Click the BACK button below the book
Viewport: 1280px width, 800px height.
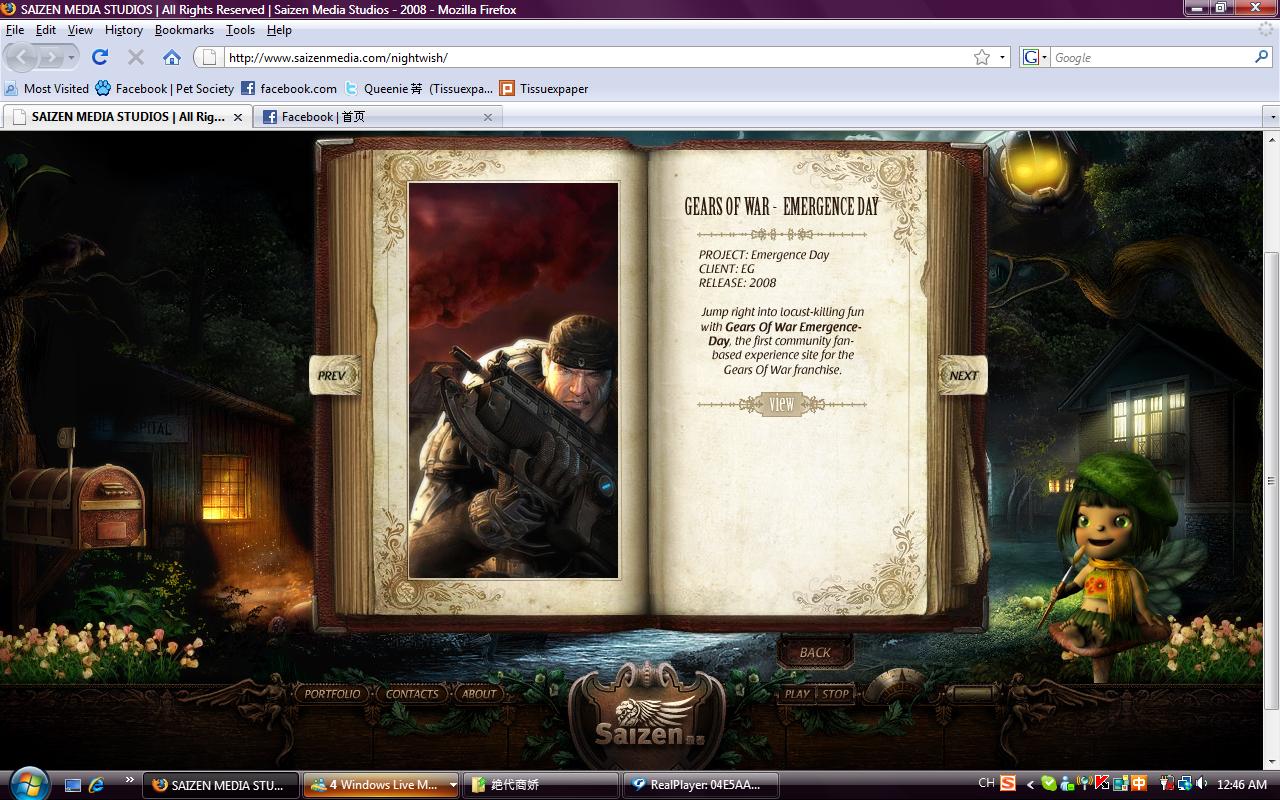click(815, 652)
